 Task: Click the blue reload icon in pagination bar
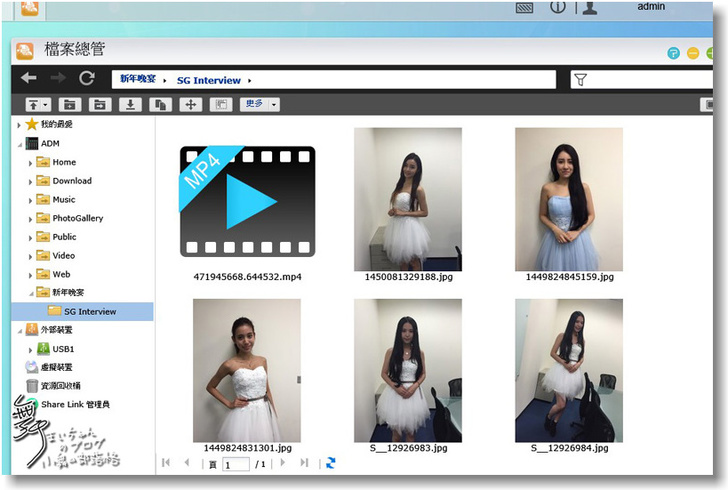331,463
